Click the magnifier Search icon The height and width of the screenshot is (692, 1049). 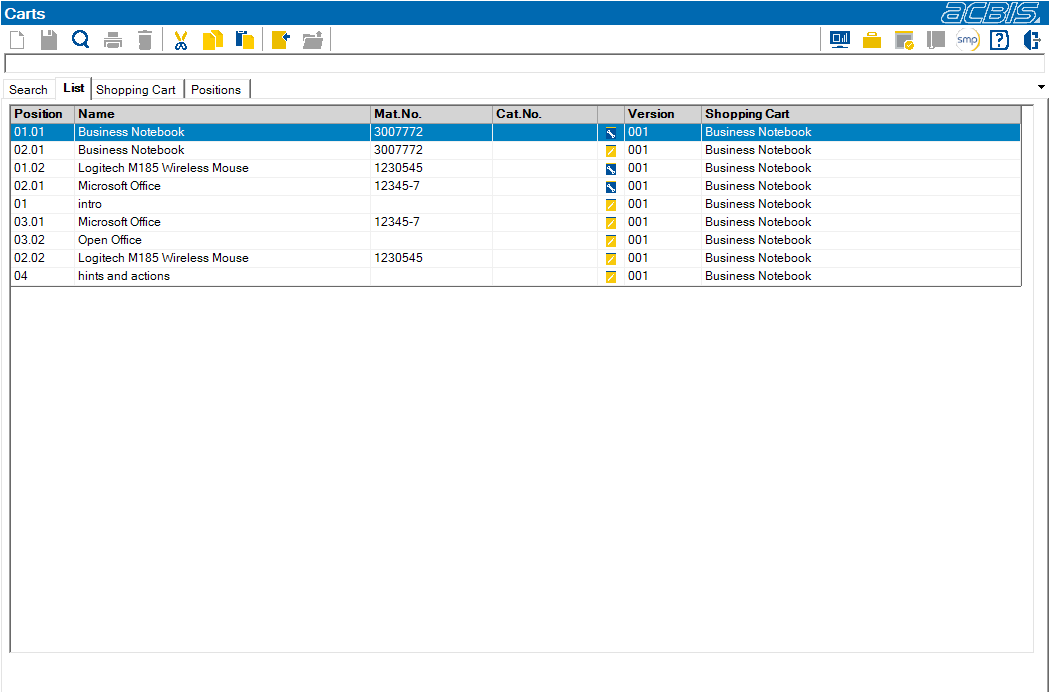coord(80,40)
